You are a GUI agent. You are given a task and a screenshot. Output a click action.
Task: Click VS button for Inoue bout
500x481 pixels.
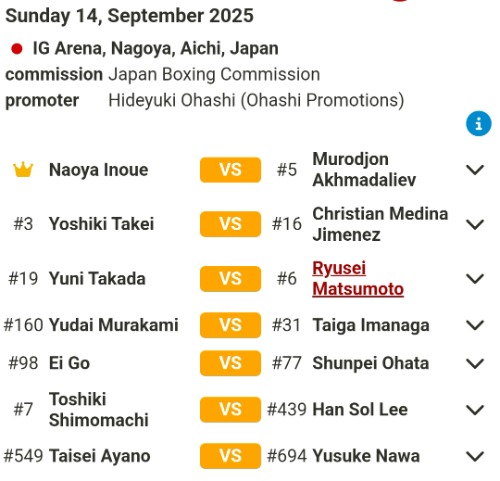[x=230, y=170]
